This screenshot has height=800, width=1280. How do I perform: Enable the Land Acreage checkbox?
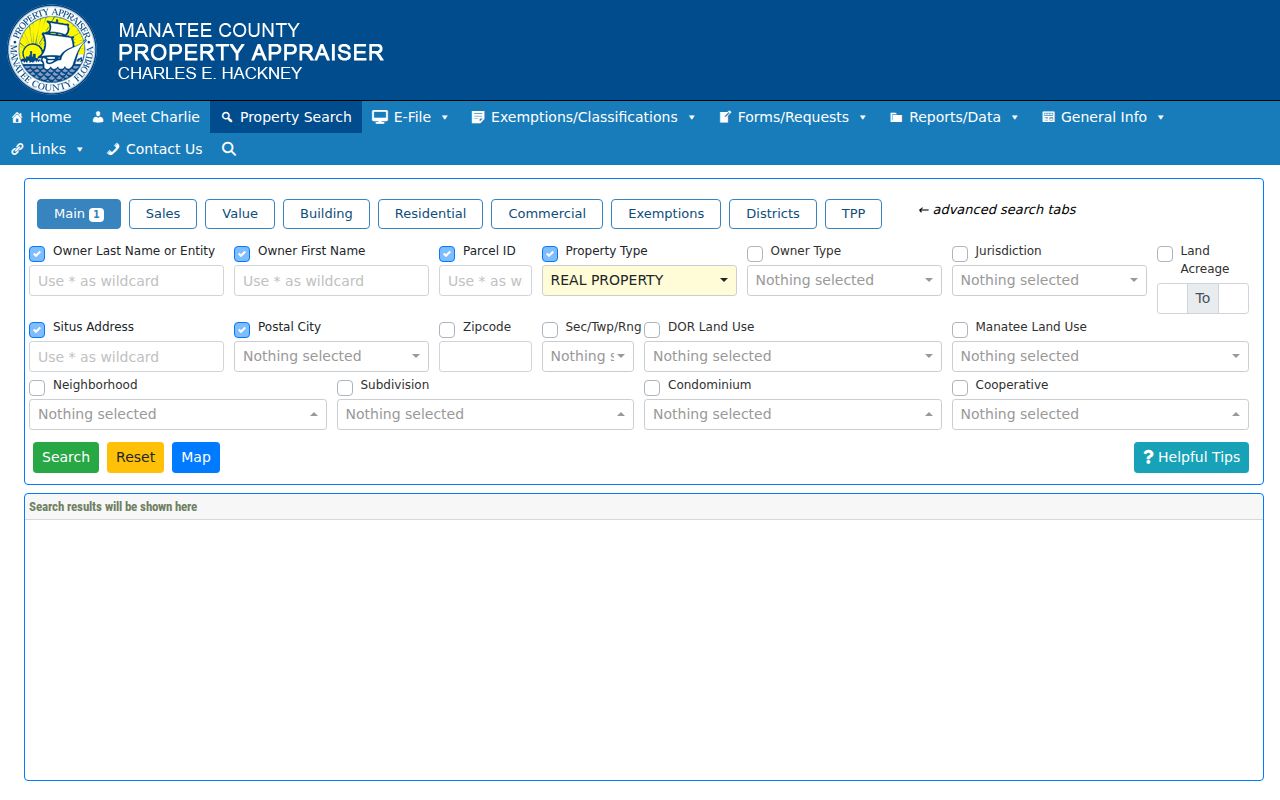1165,254
